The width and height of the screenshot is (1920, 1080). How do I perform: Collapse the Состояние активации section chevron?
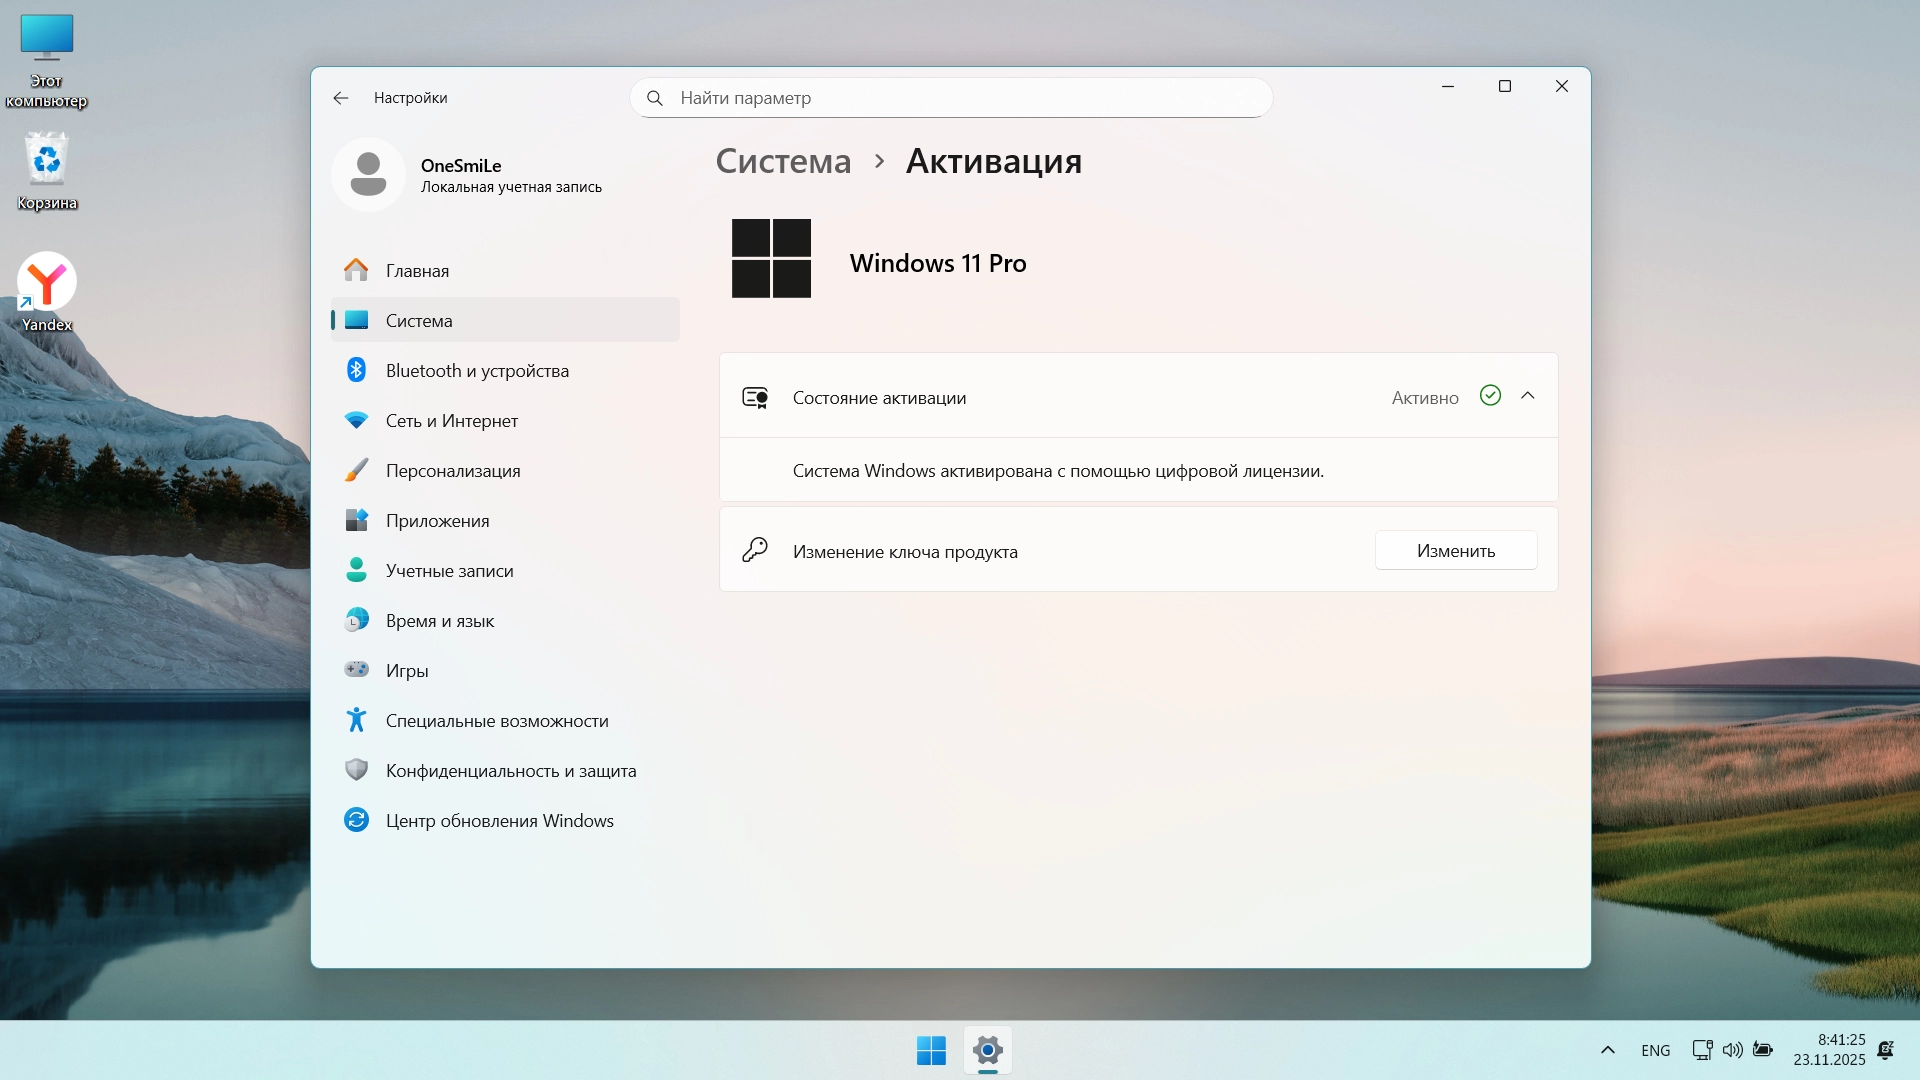[x=1527, y=396]
